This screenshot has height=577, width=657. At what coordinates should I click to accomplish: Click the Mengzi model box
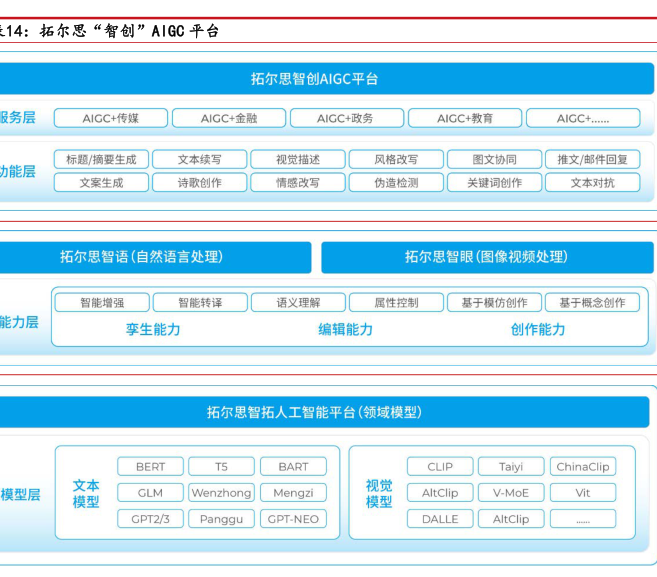tap(293, 493)
